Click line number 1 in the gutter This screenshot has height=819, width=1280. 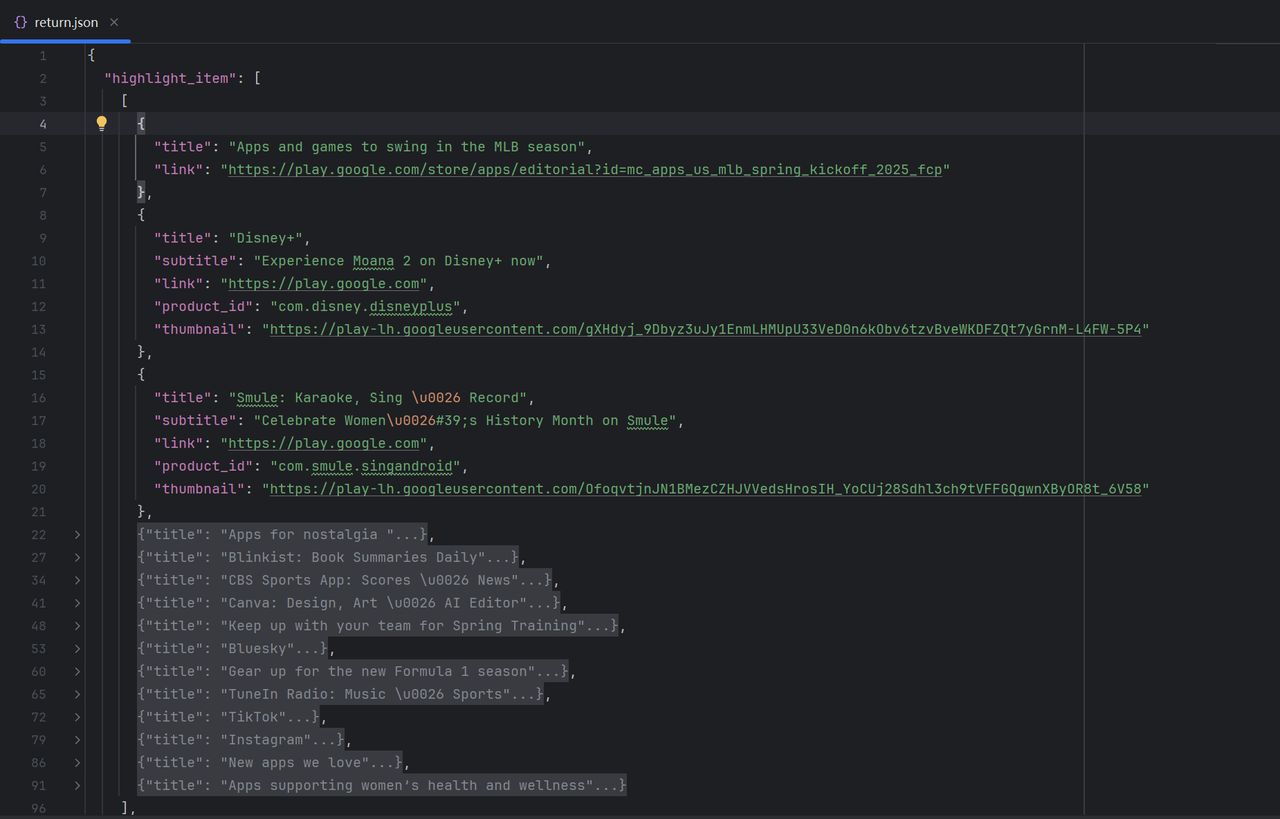43,55
